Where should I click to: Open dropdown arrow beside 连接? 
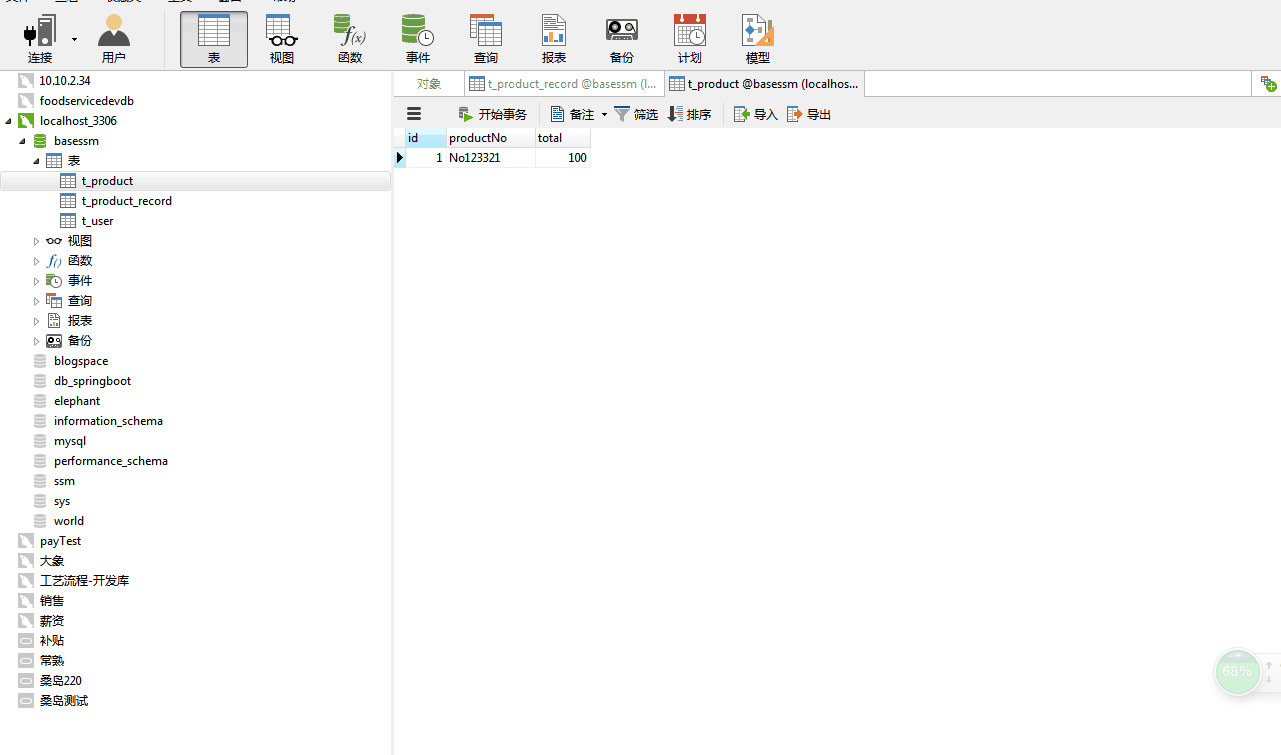(x=74, y=40)
